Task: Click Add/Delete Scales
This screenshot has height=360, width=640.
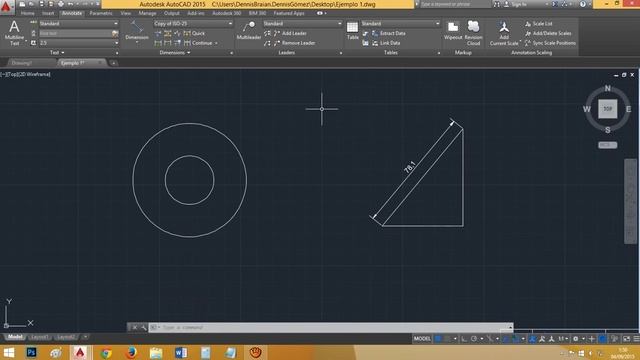Action: tap(548, 33)
